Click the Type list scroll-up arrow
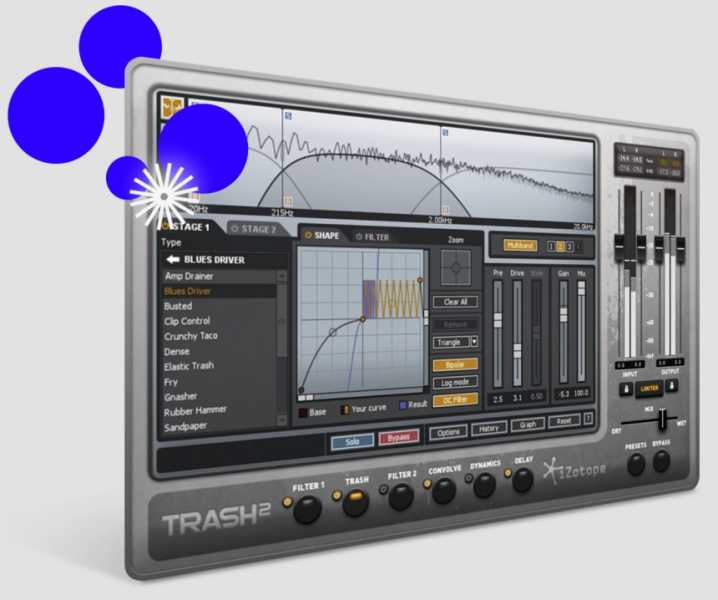 [x=282, y=276]
